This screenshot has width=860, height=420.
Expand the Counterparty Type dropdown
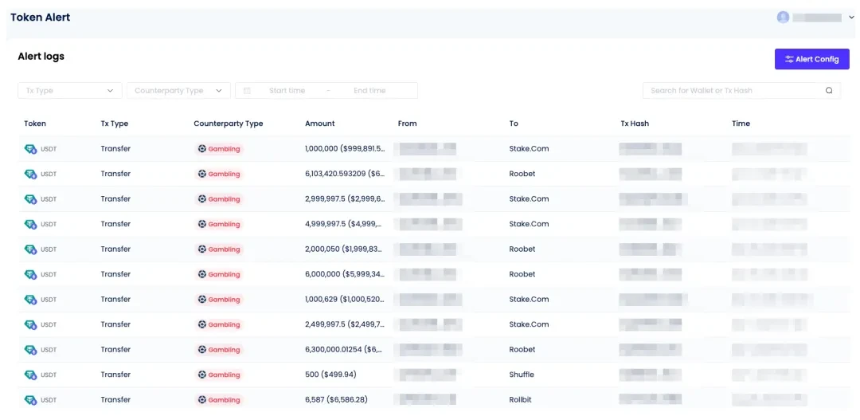point(179,90)
